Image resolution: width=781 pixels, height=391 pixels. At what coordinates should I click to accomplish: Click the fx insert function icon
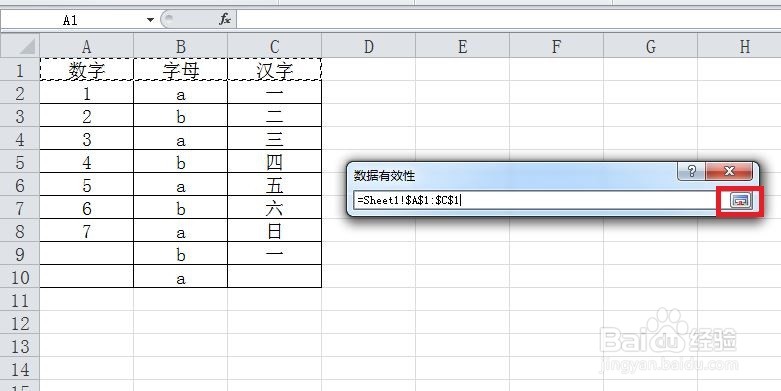coord(225,19)
